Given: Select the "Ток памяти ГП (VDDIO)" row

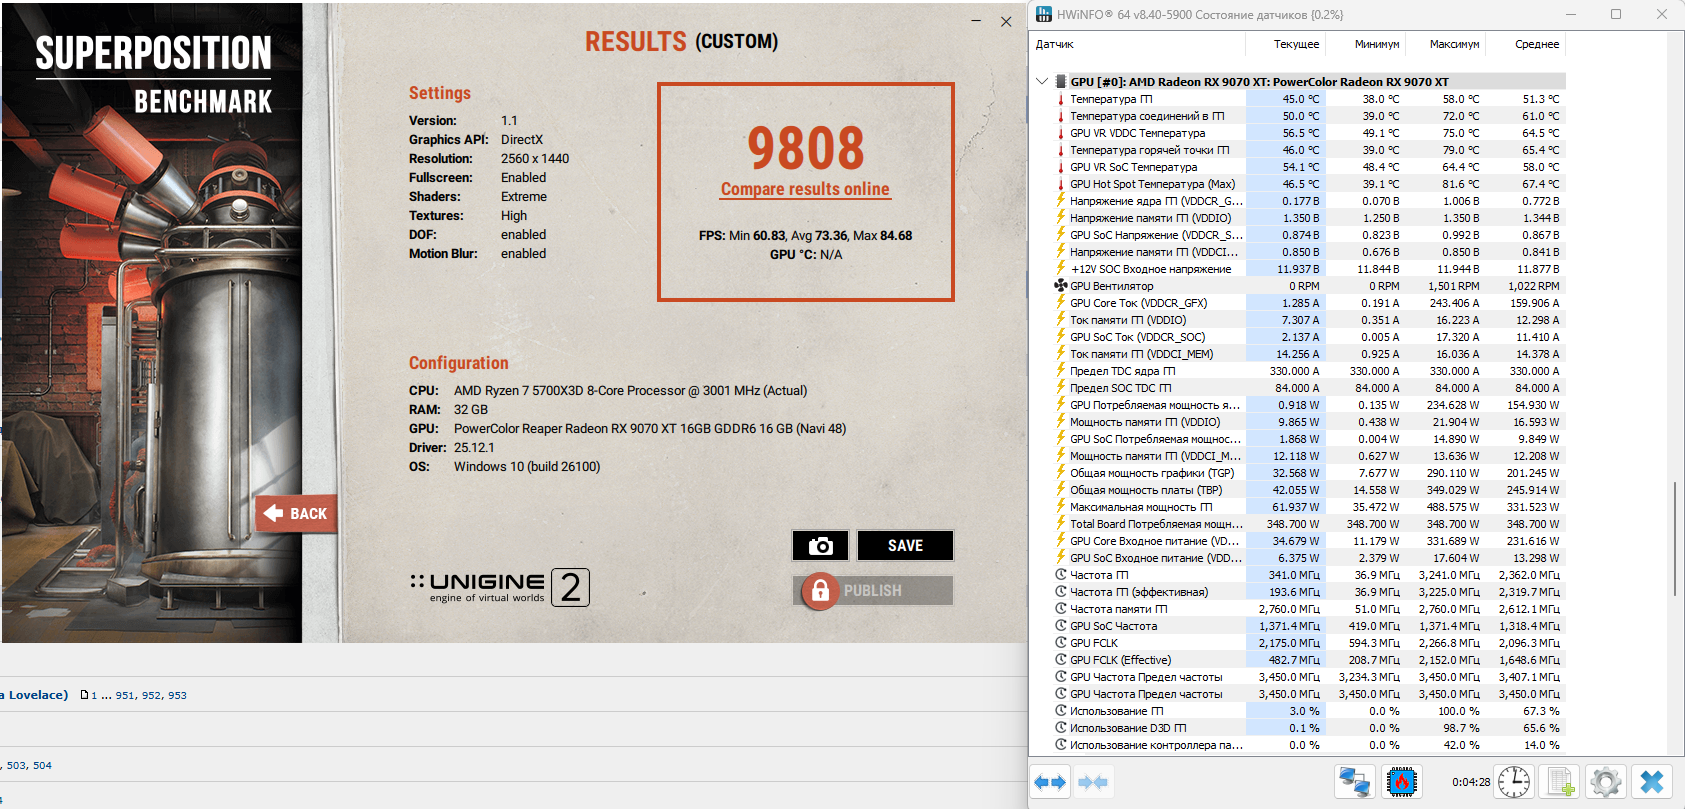Looking at the screenshot, I should (x=1310, y=320).
